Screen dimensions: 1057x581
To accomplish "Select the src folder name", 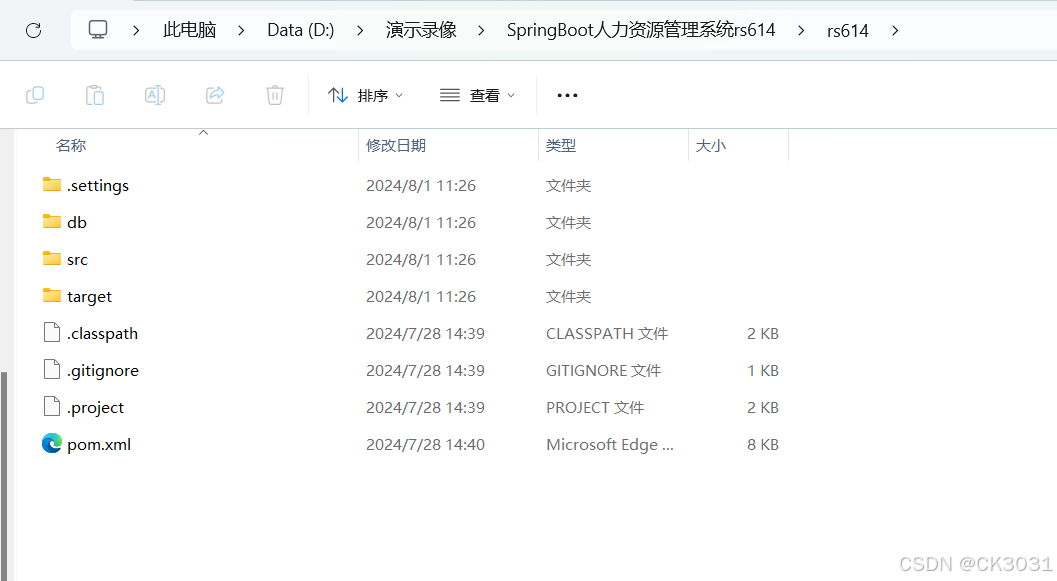I will pos(78,259).
